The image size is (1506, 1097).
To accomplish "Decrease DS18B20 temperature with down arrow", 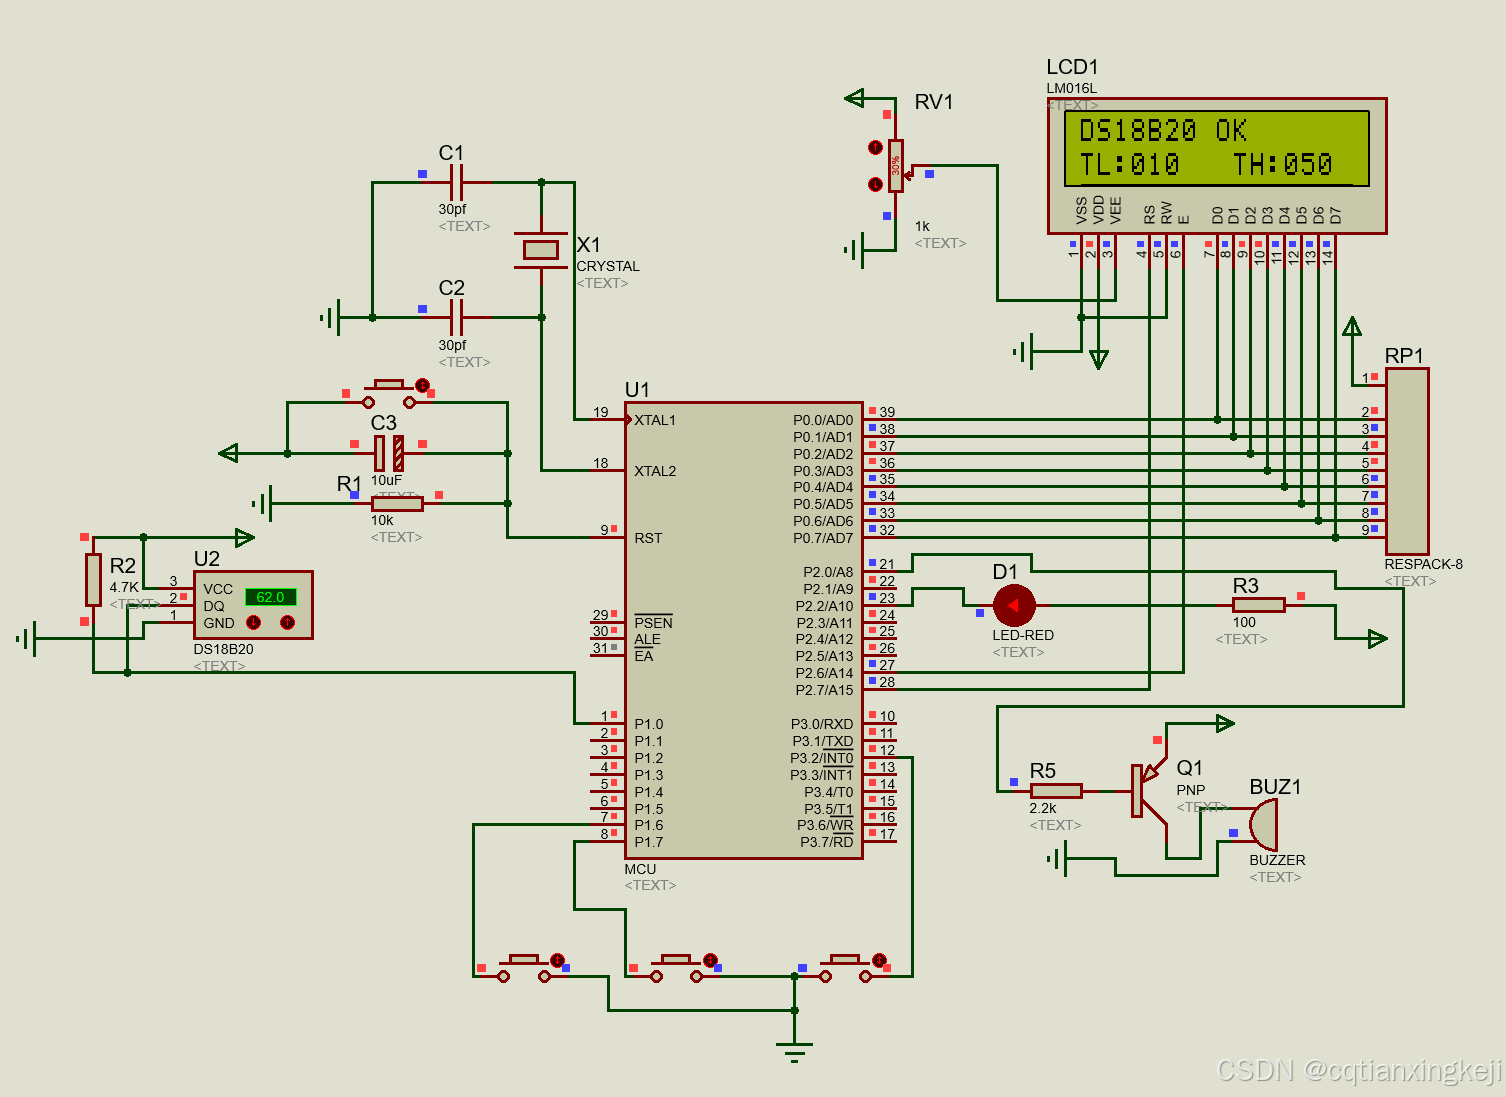I will (x=254, y=622).
